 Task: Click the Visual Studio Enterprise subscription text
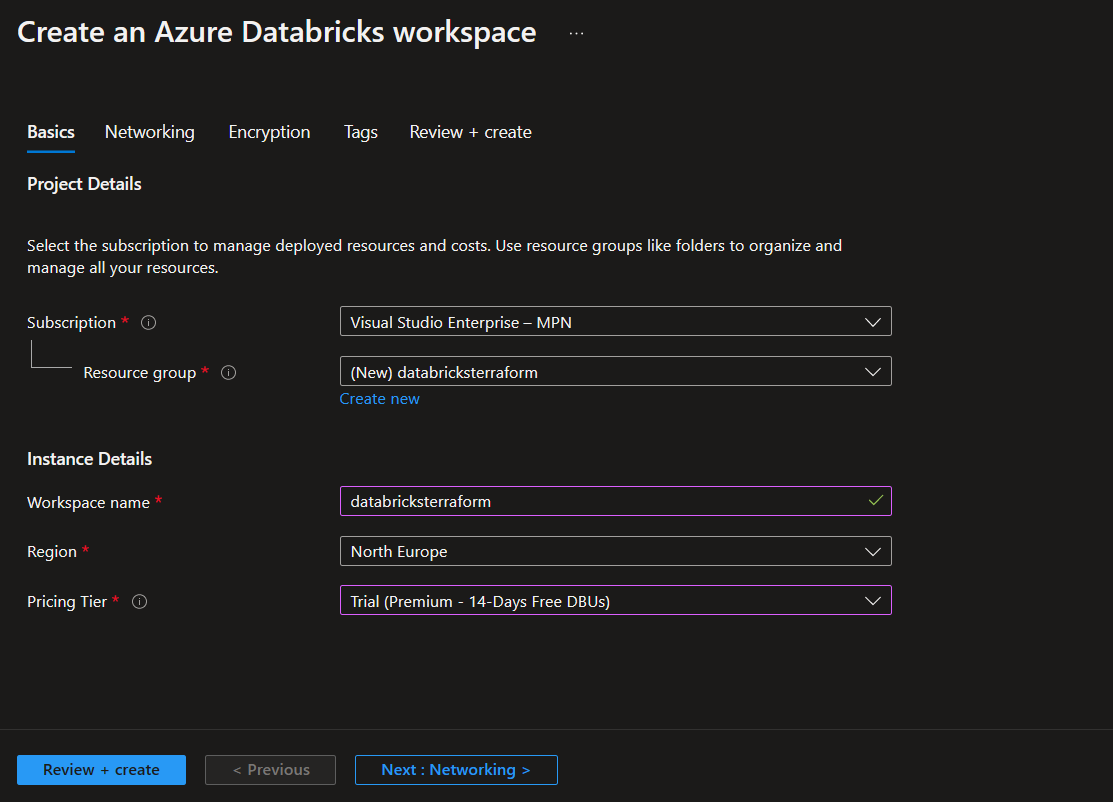pyautogui.click(x=461, y=322)
